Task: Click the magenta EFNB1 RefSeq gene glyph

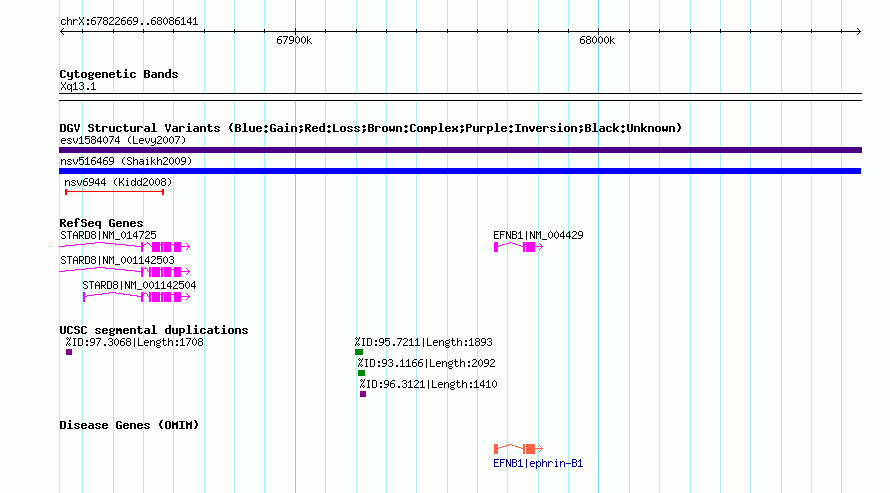Action: pyautogui.click(x=518, y=247)
